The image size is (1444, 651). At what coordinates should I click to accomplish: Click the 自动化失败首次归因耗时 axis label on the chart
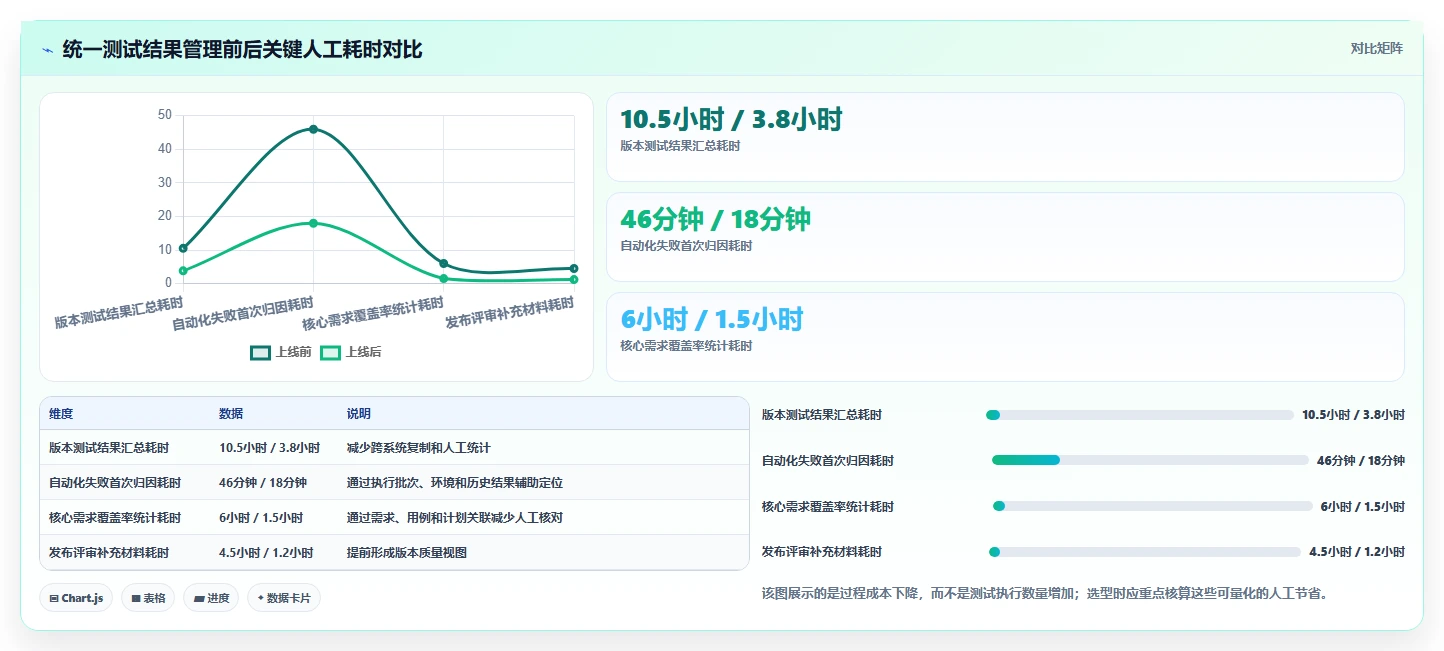(243, 314)
